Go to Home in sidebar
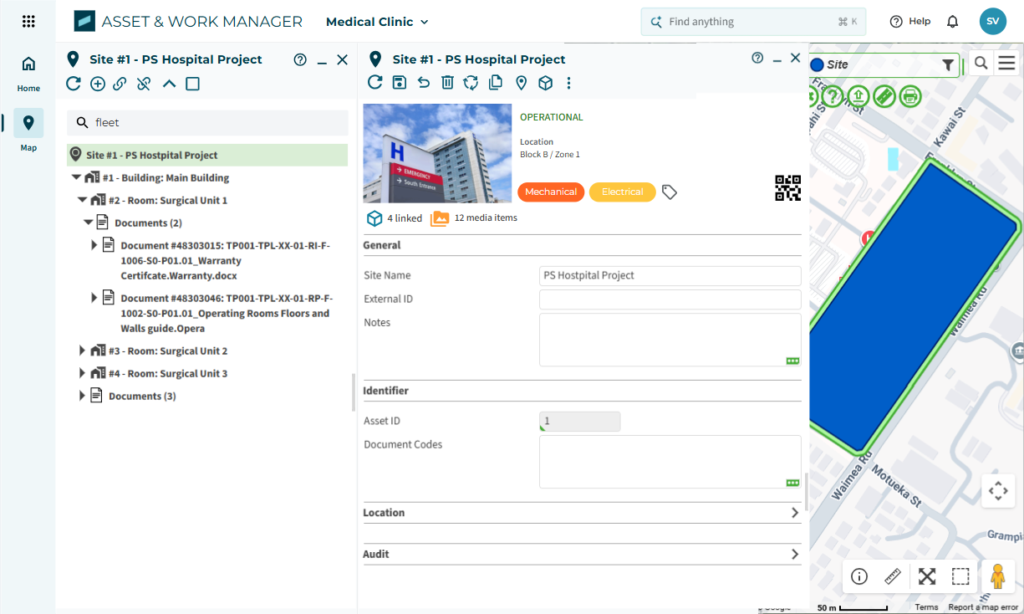The image size is (1024, 614). click(x=28, y=74)
